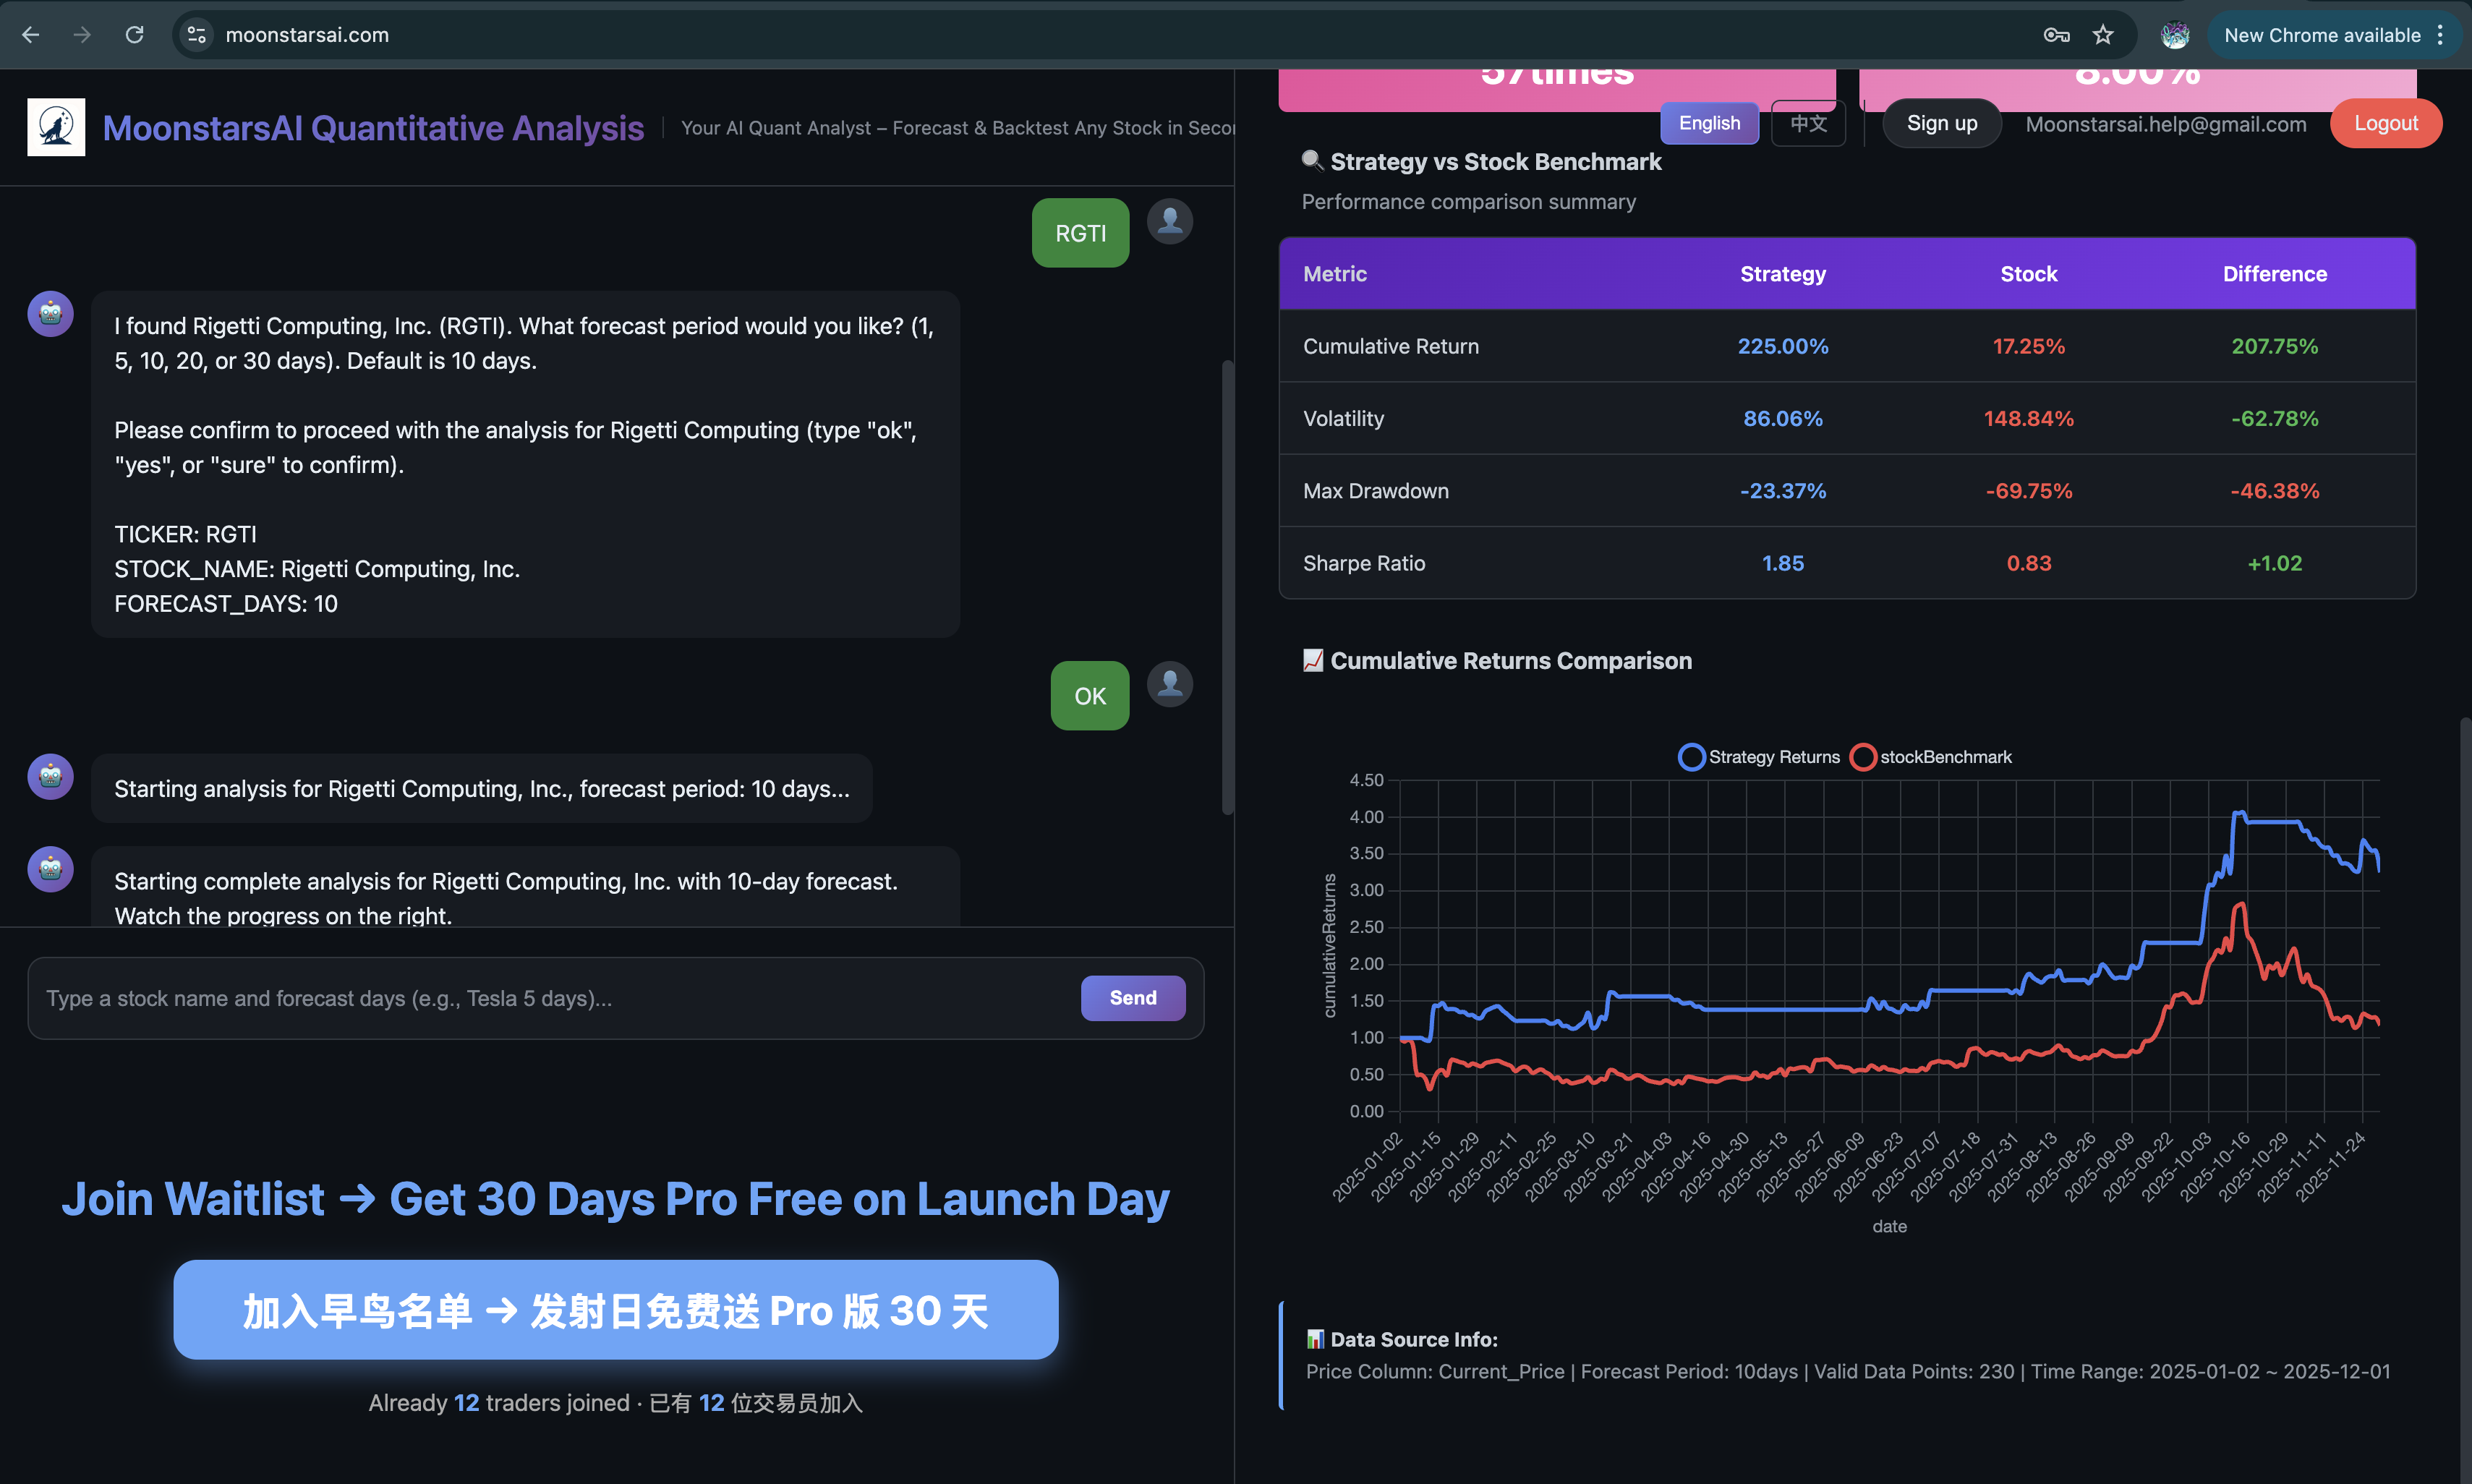Screen dimensions: 2472x1484
Task: Click the Sign up button
Action: tap(1941, 123)
